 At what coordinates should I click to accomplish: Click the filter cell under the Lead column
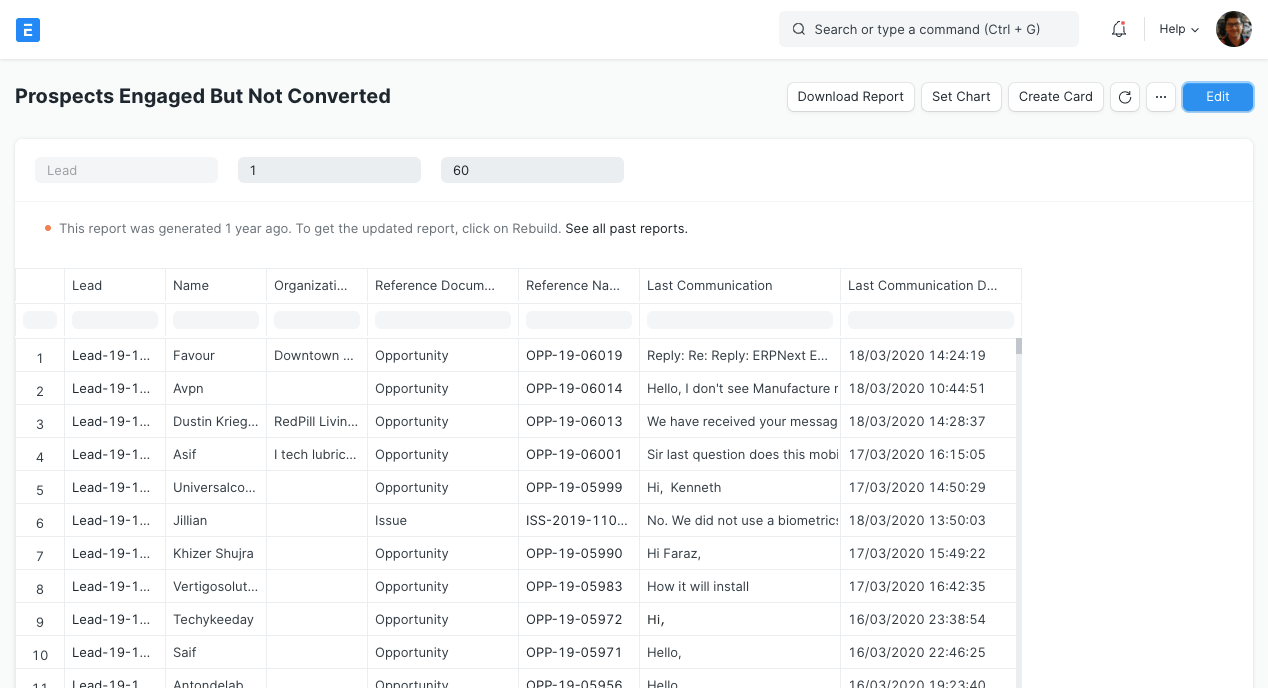[114, 319]
